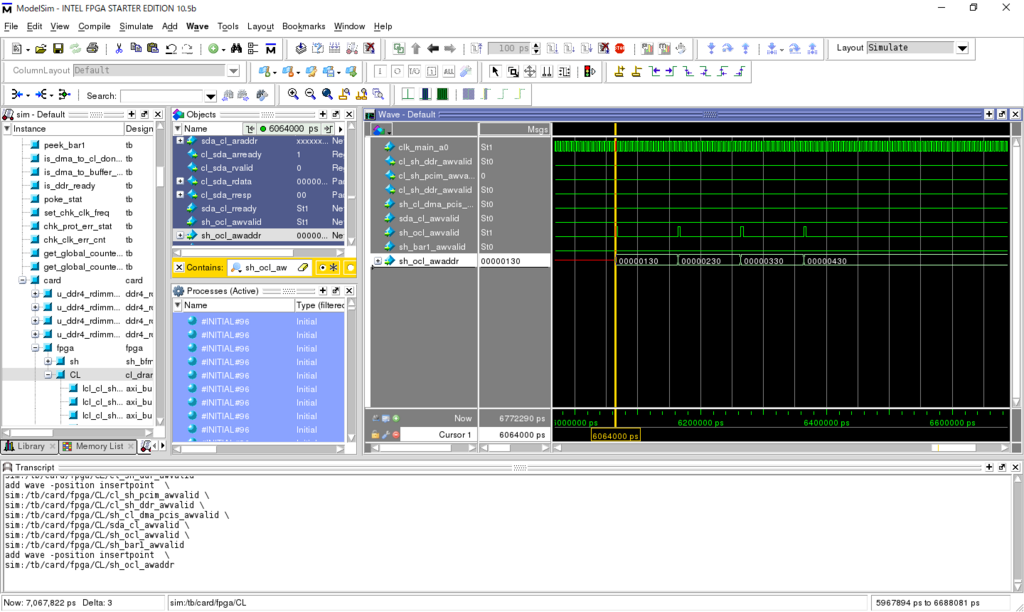Click the red Stop/Break simulation icon
The image size is (1024, 612).
pos(620,48)
